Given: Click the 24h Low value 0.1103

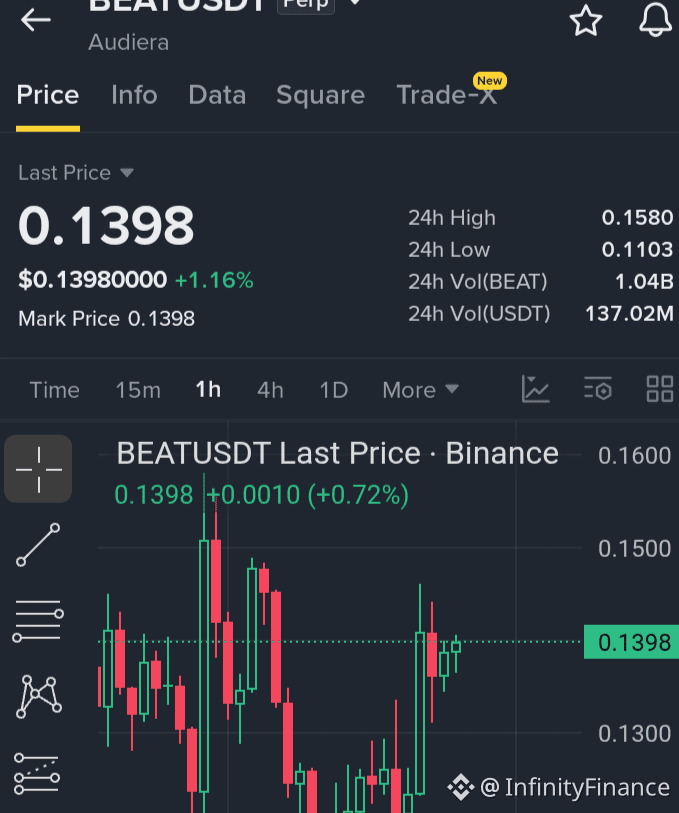Looking at the screenshot, I should coord(638,250).
